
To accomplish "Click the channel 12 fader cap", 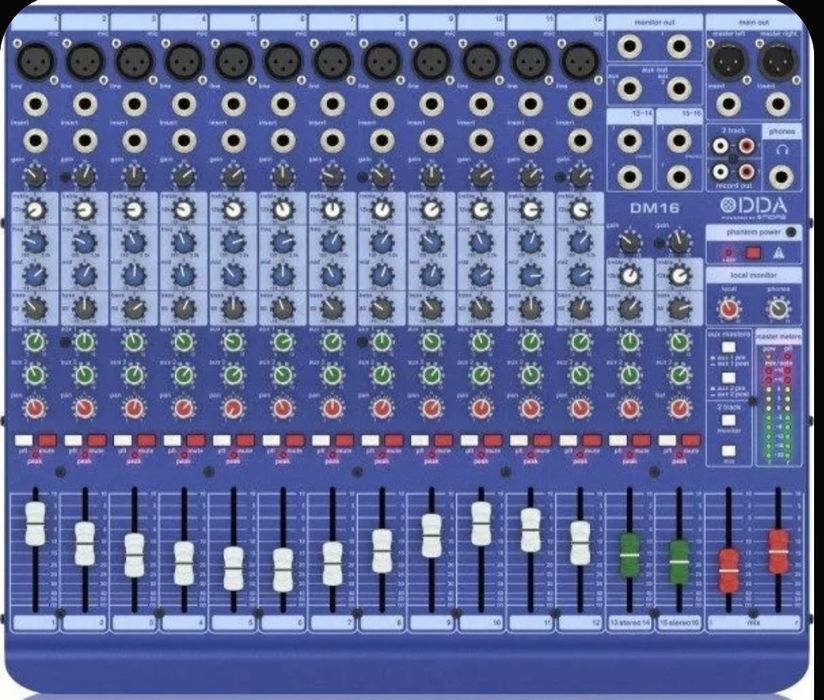I will pyautogui.click(x=580, y=543).
